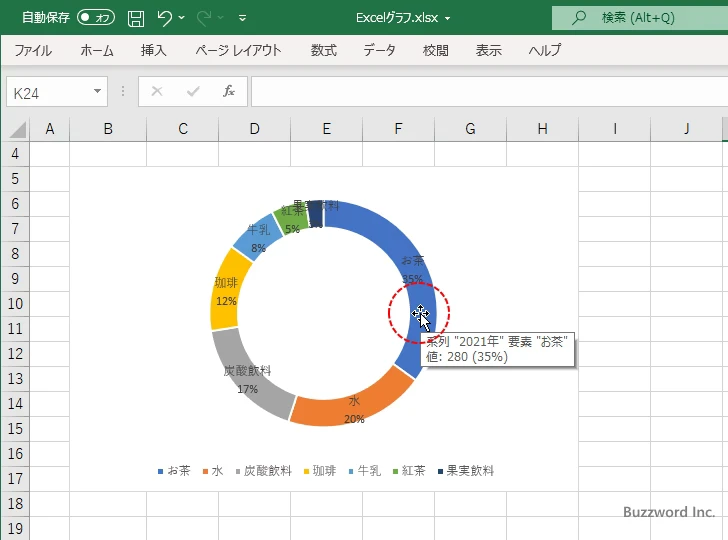Open the 校閲 tab
This screenshot has height=540, width=728.
point(436,50)
